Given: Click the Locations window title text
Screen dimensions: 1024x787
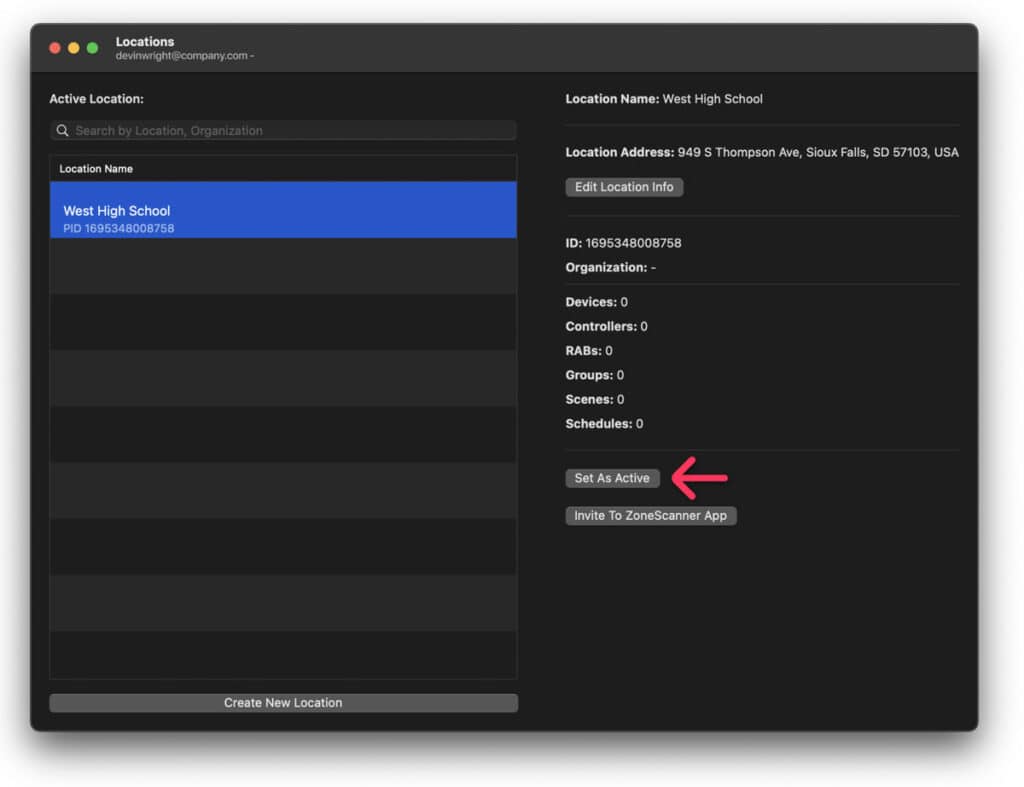Looking at the screenshot, I should click(145, 42).
